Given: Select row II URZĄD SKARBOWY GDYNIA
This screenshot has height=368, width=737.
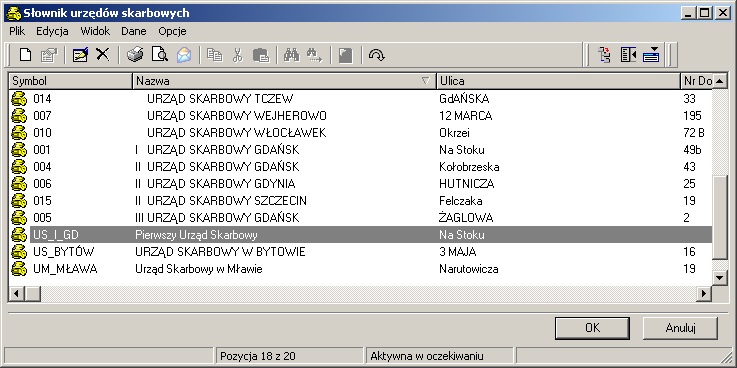Looking at the screenshot, I should 361,184.
